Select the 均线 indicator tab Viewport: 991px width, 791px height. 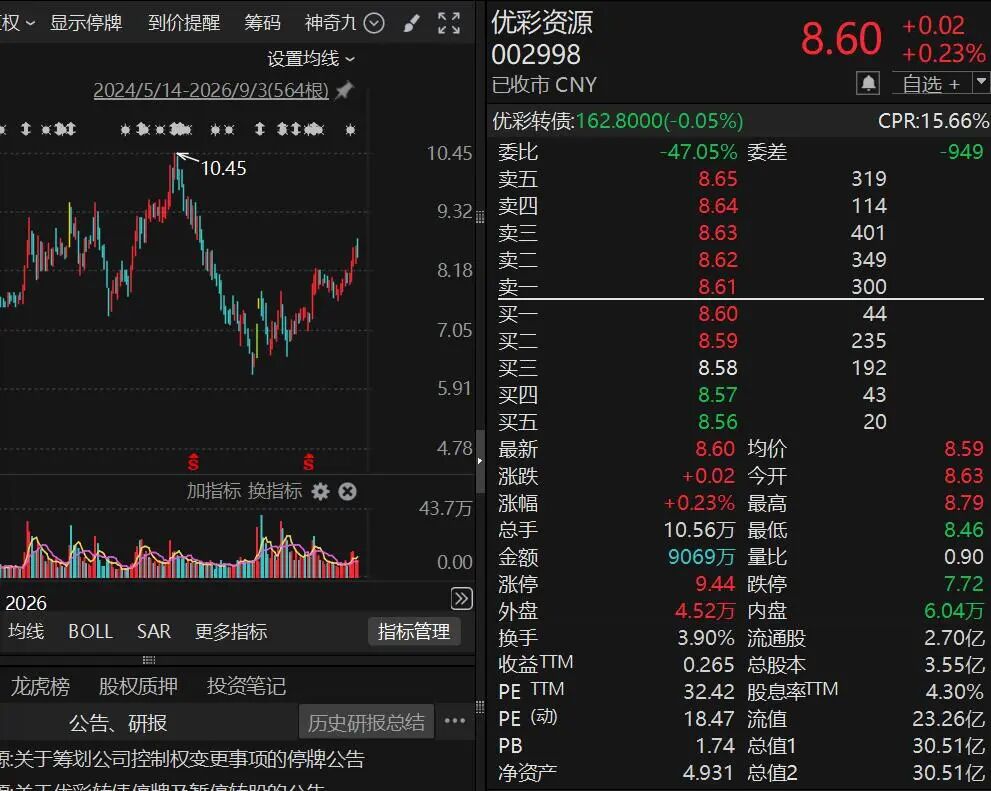click(27, 631)
